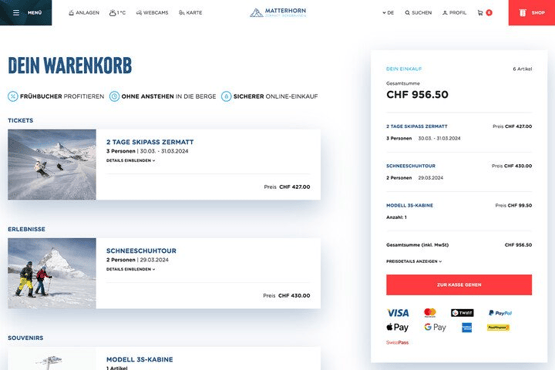Click the TWINT payment logo
Image resolution: width=555 pixels, height=370 pixels.
[x=462, y=313]
